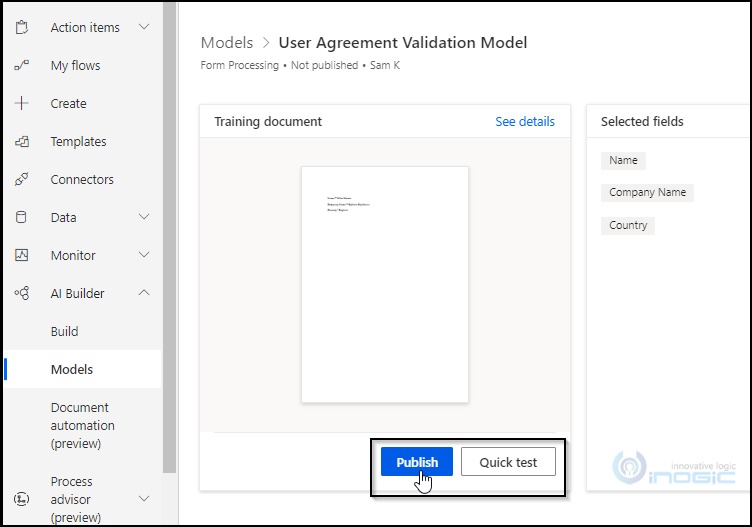752x527 pixels.
Task: Expand Process advisor (preview) chevron
Action: pos(144,499)
